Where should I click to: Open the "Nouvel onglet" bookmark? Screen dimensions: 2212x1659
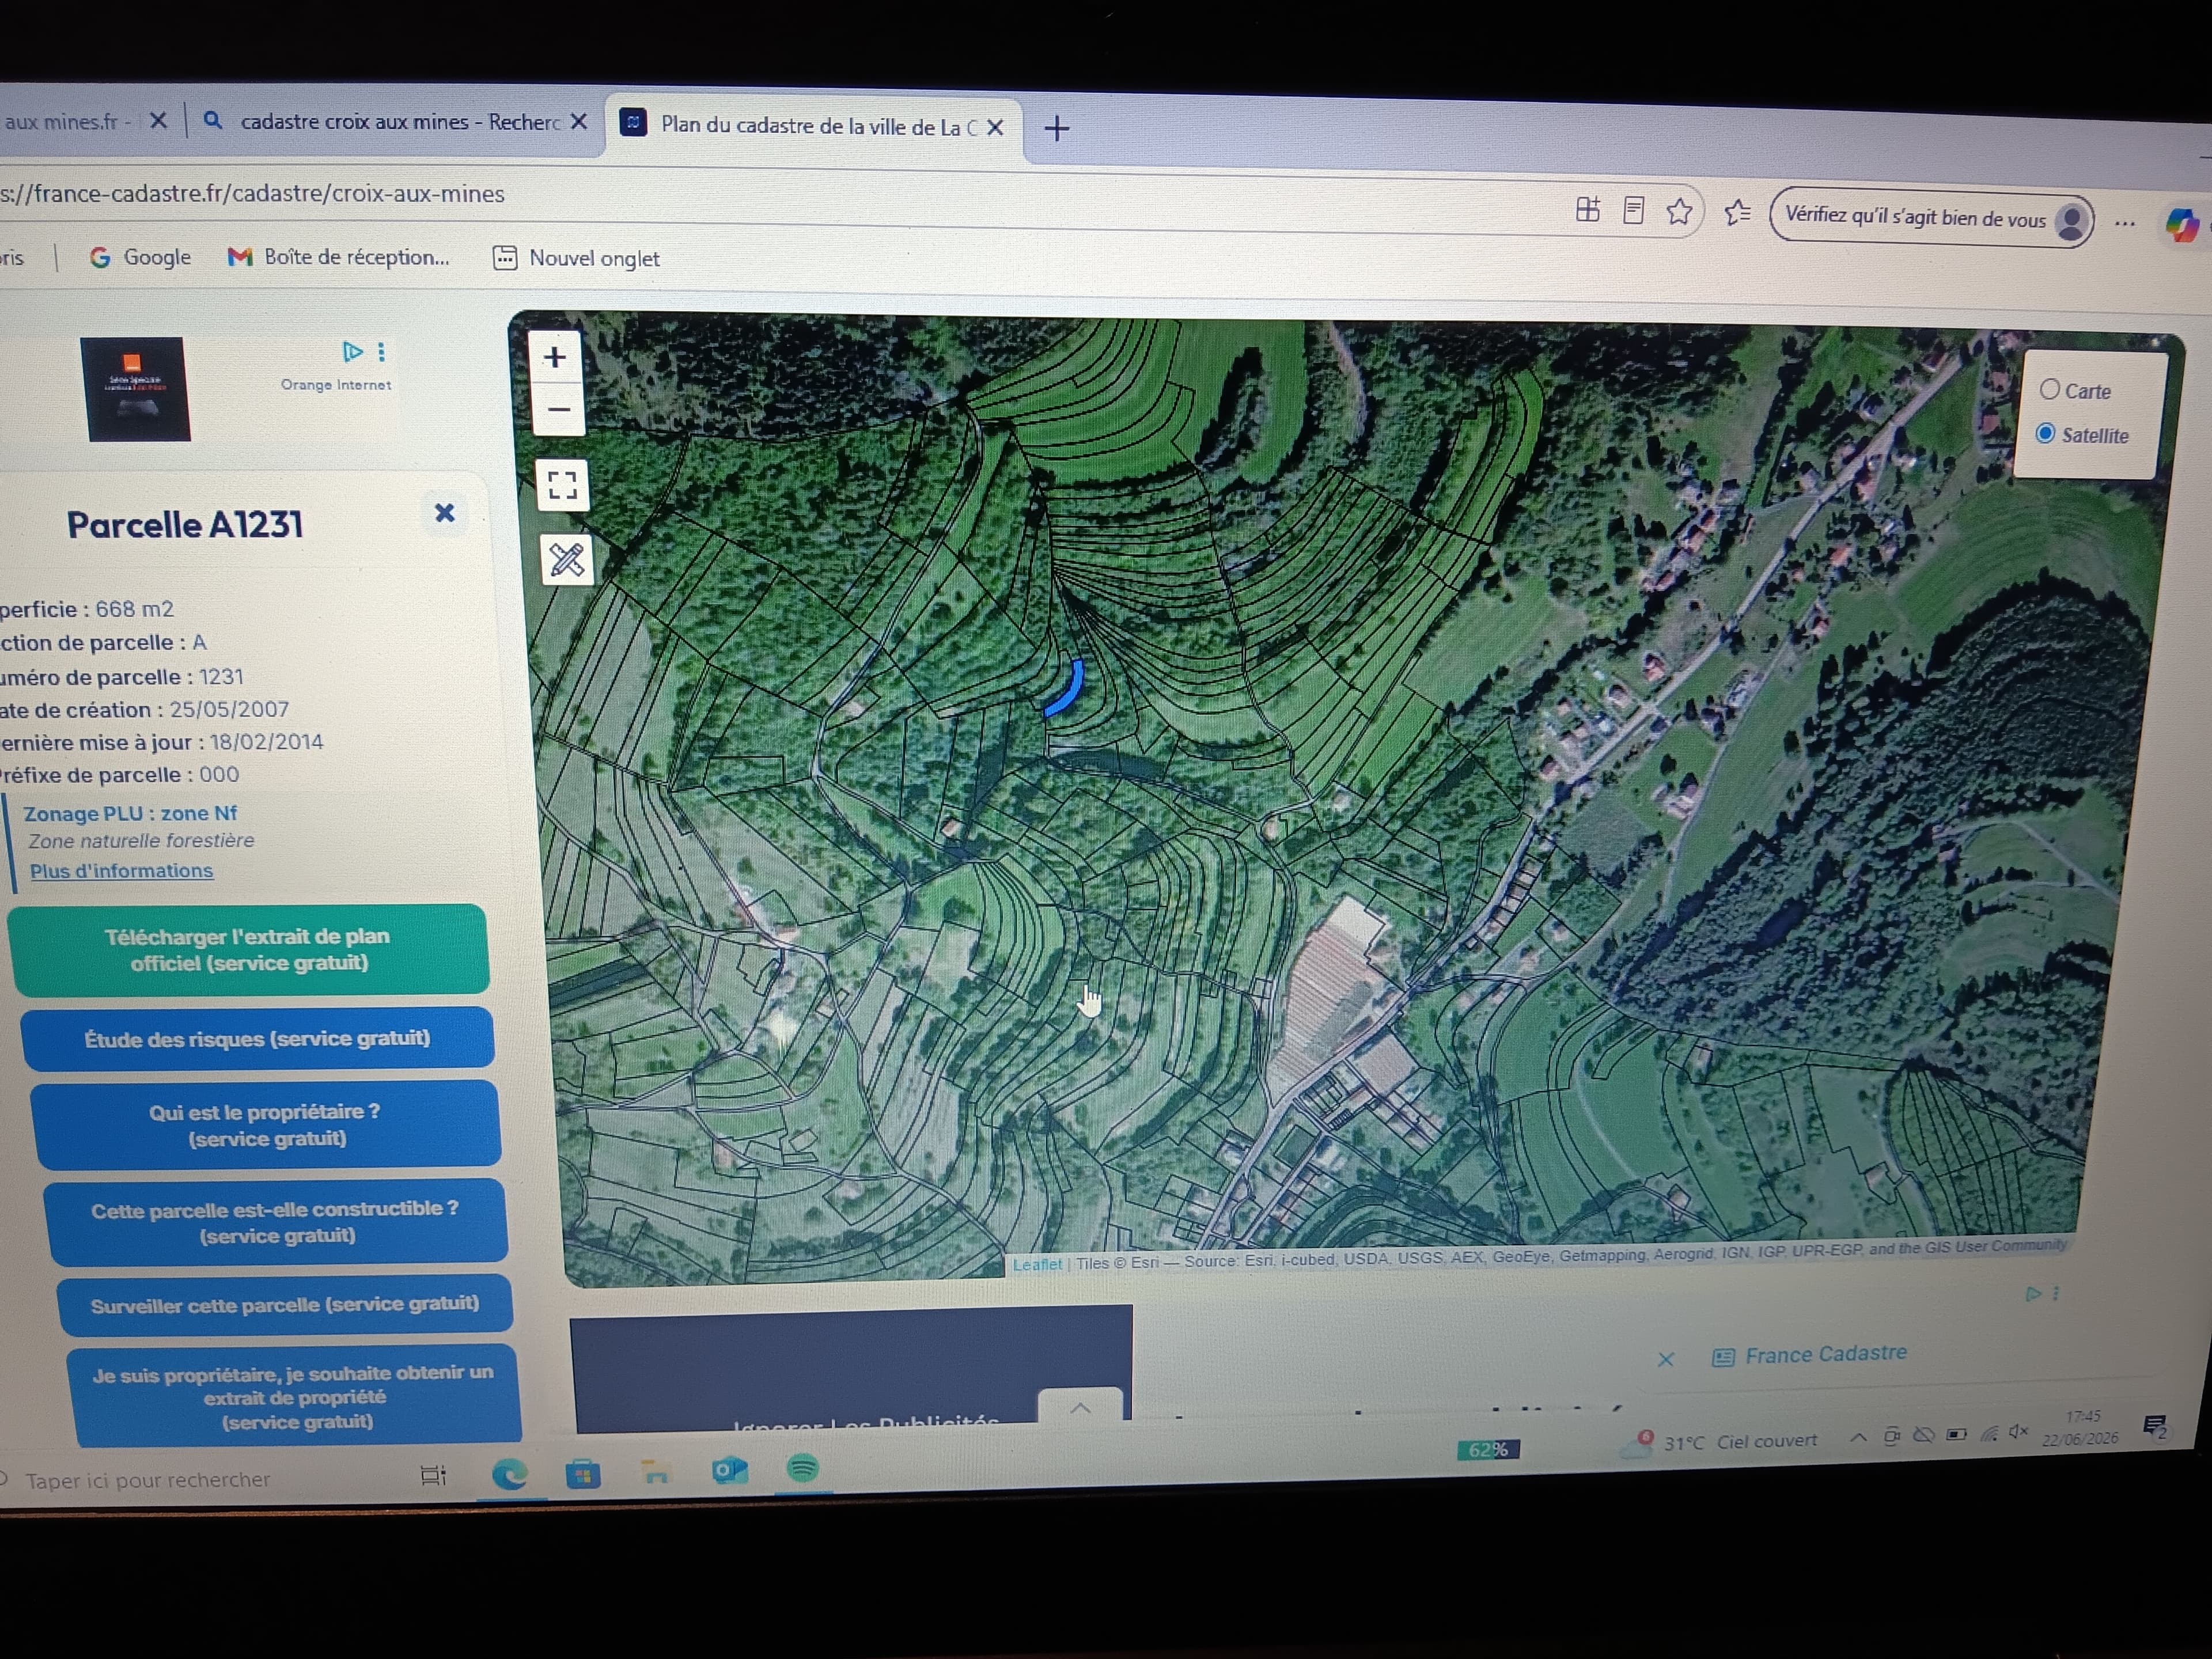(x=576, y=258)
